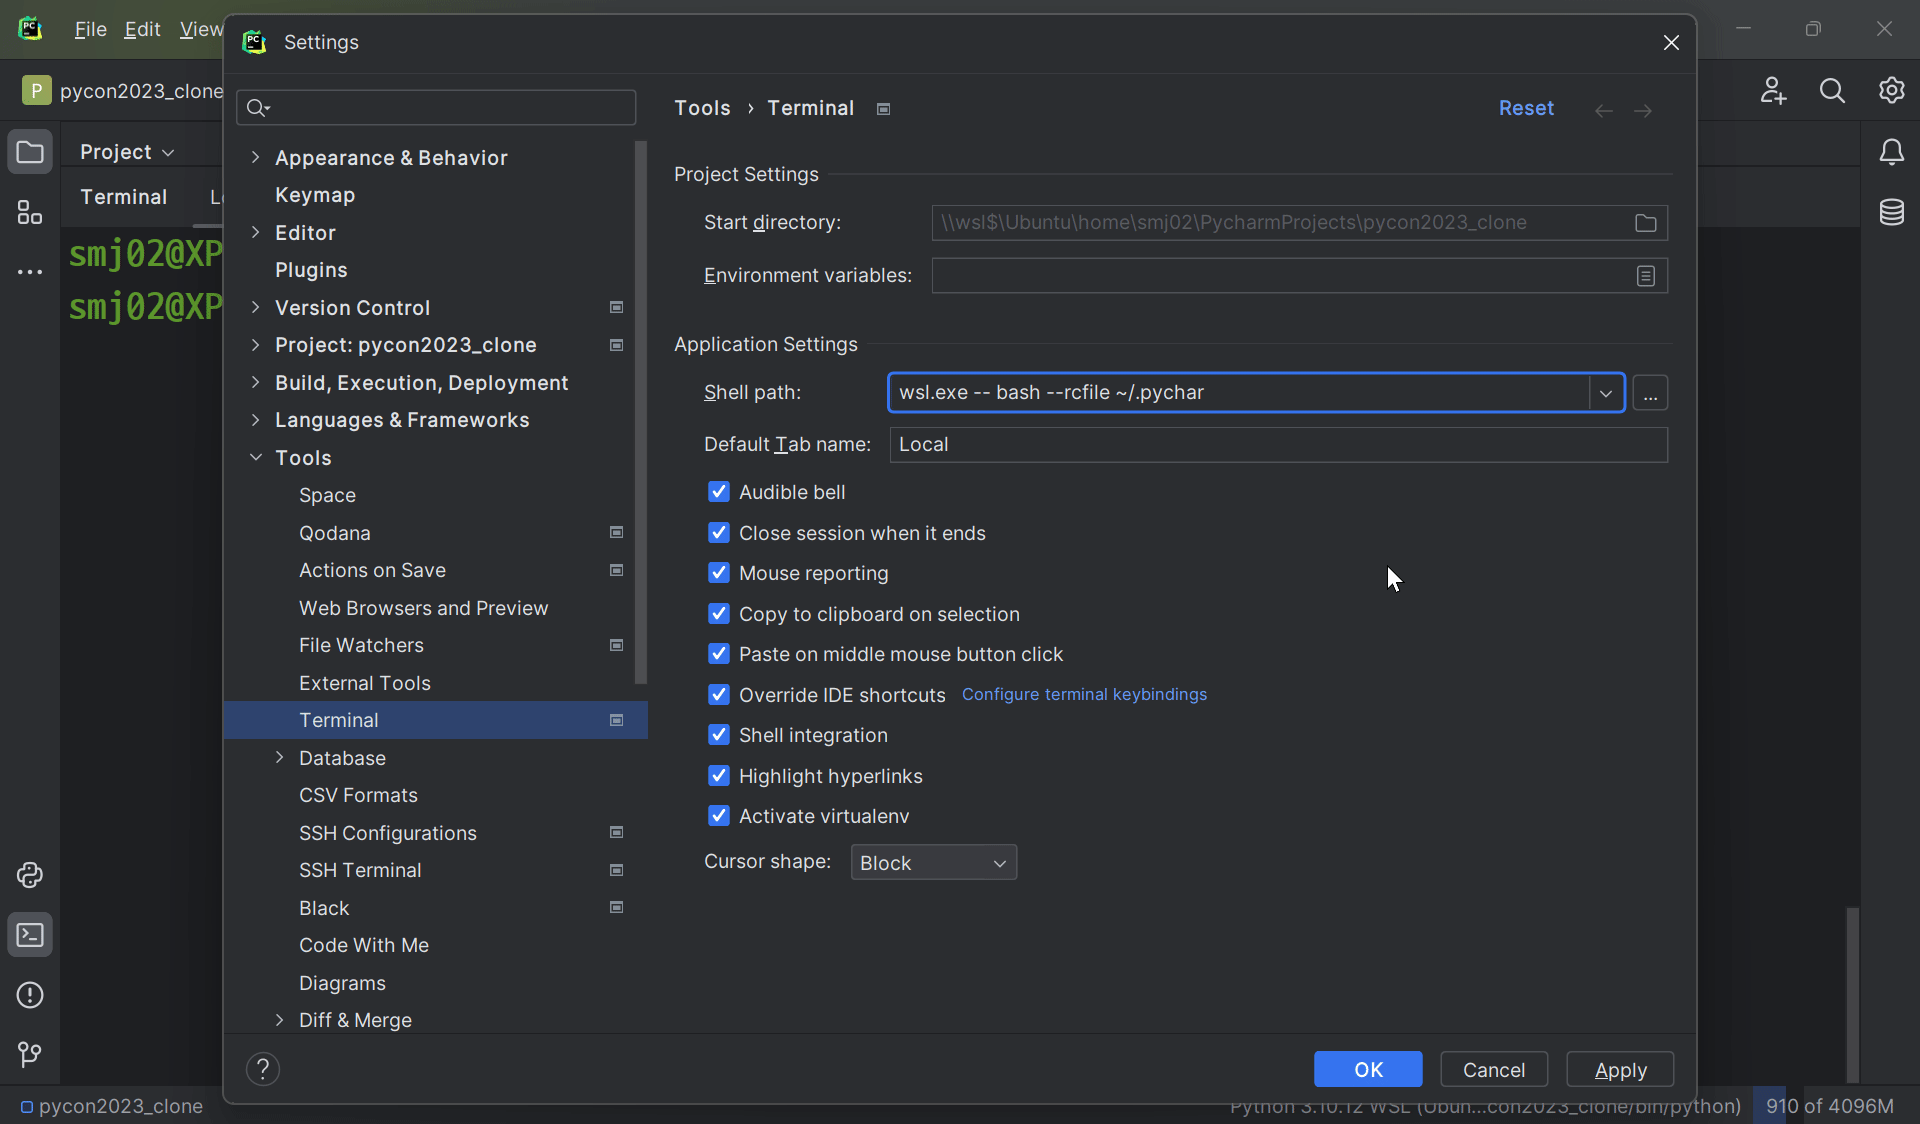Open the Git version control icon
The width and height of the screenshot is (1920, 1124).
coord(30,1054)
